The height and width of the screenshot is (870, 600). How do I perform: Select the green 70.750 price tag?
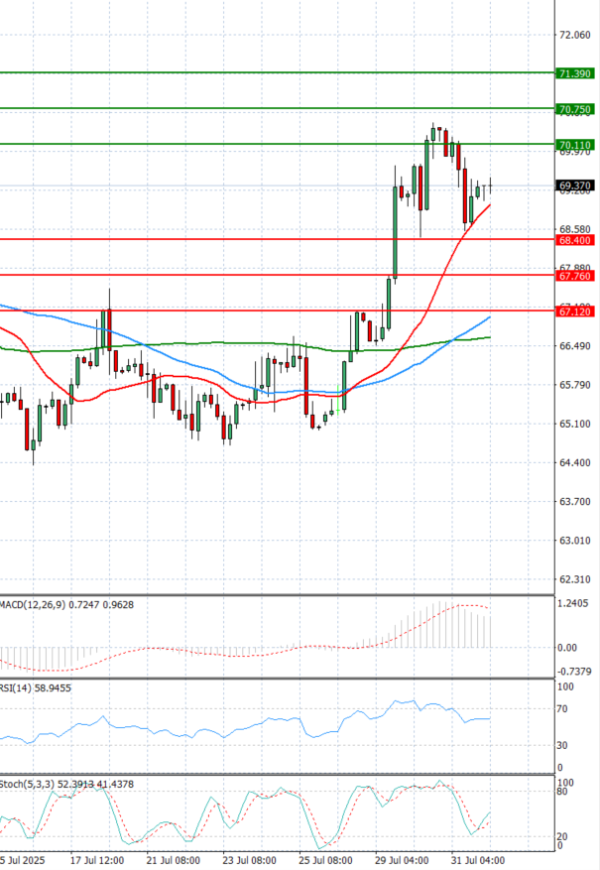pyautogui.click(x=574, y=109)
